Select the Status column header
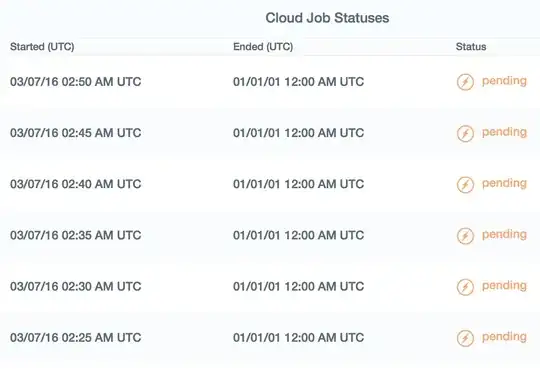Viewport: 540px width, 369px height. [471, 47]
